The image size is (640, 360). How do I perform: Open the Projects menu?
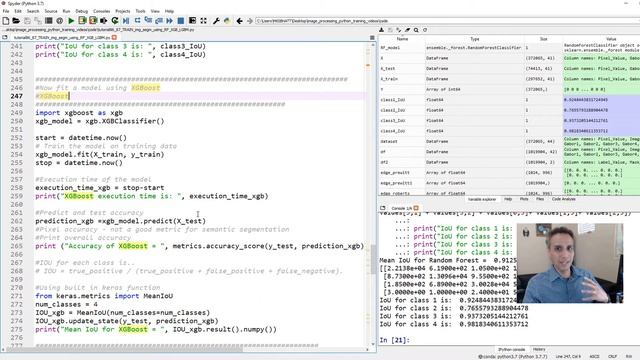122,11
